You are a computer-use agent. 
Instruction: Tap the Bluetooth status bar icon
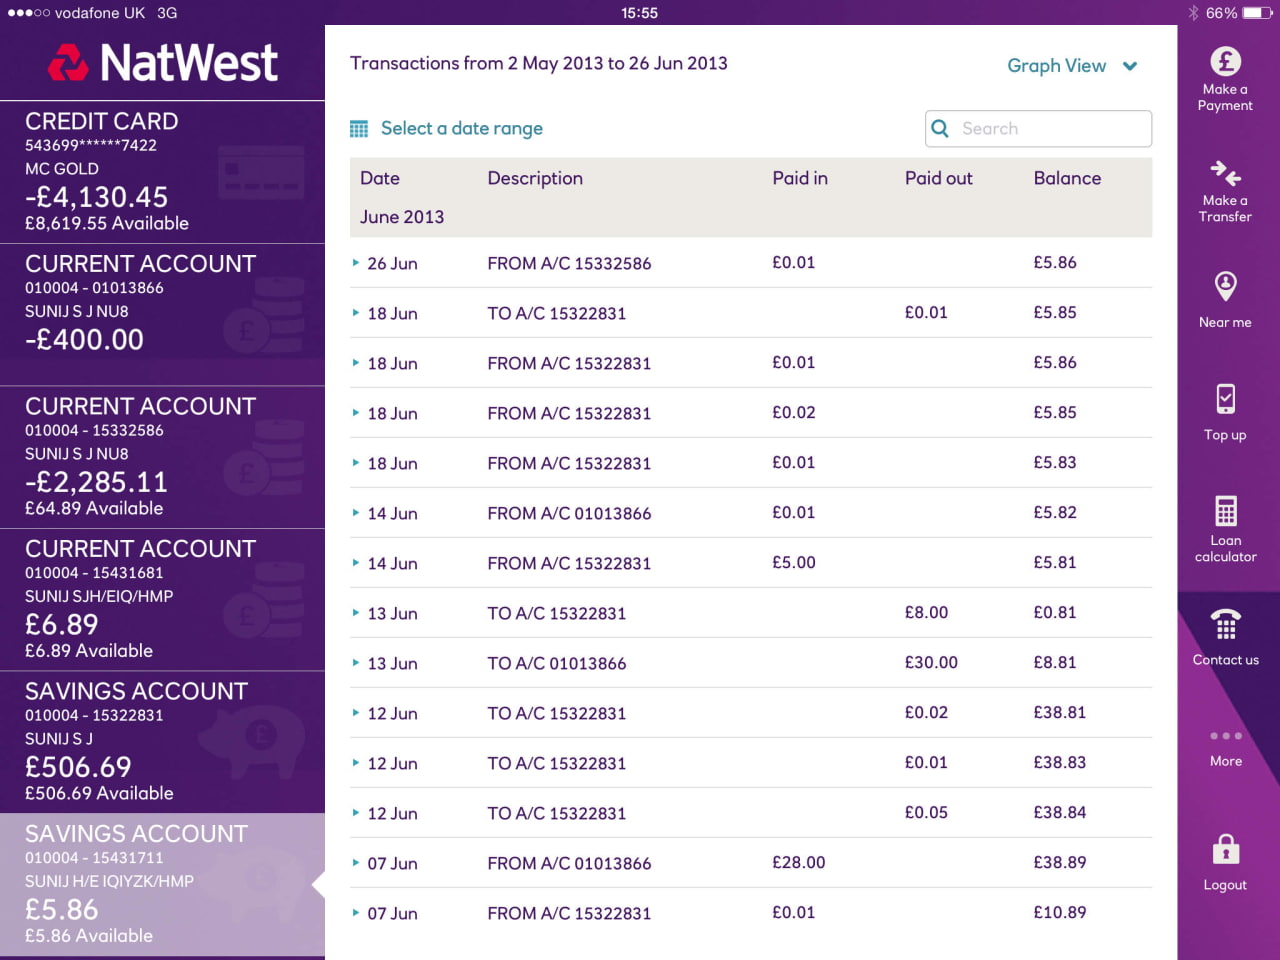pyautogui.click(x=1192, y=13)
